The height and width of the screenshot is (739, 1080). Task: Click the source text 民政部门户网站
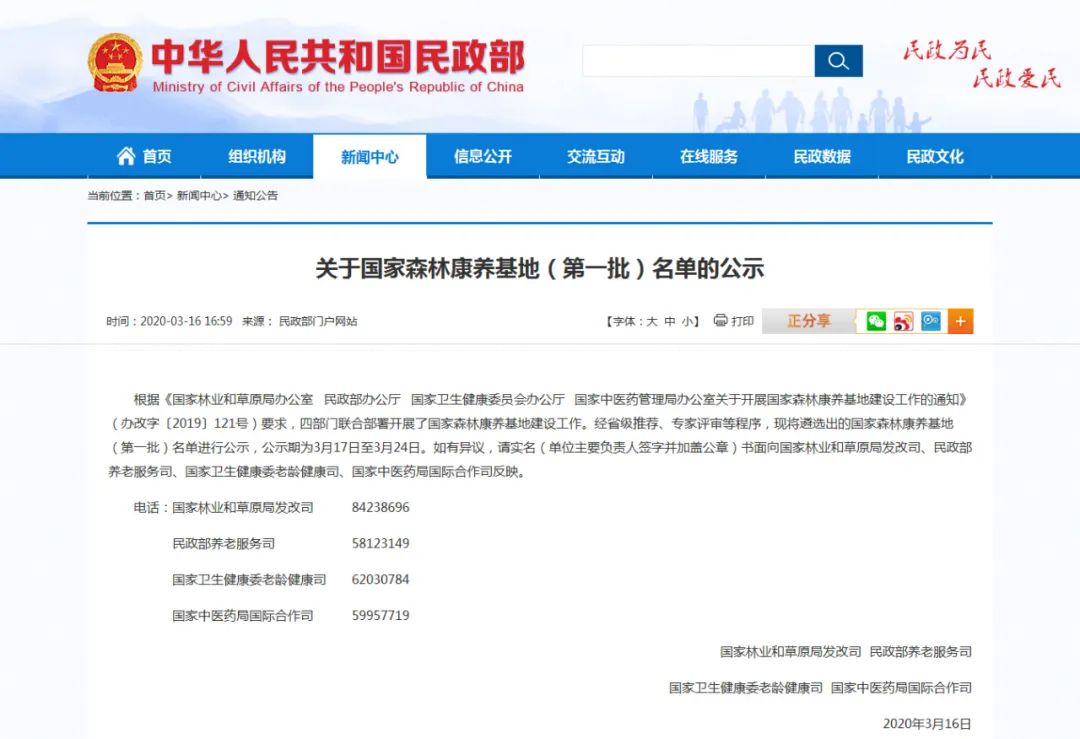318,322
